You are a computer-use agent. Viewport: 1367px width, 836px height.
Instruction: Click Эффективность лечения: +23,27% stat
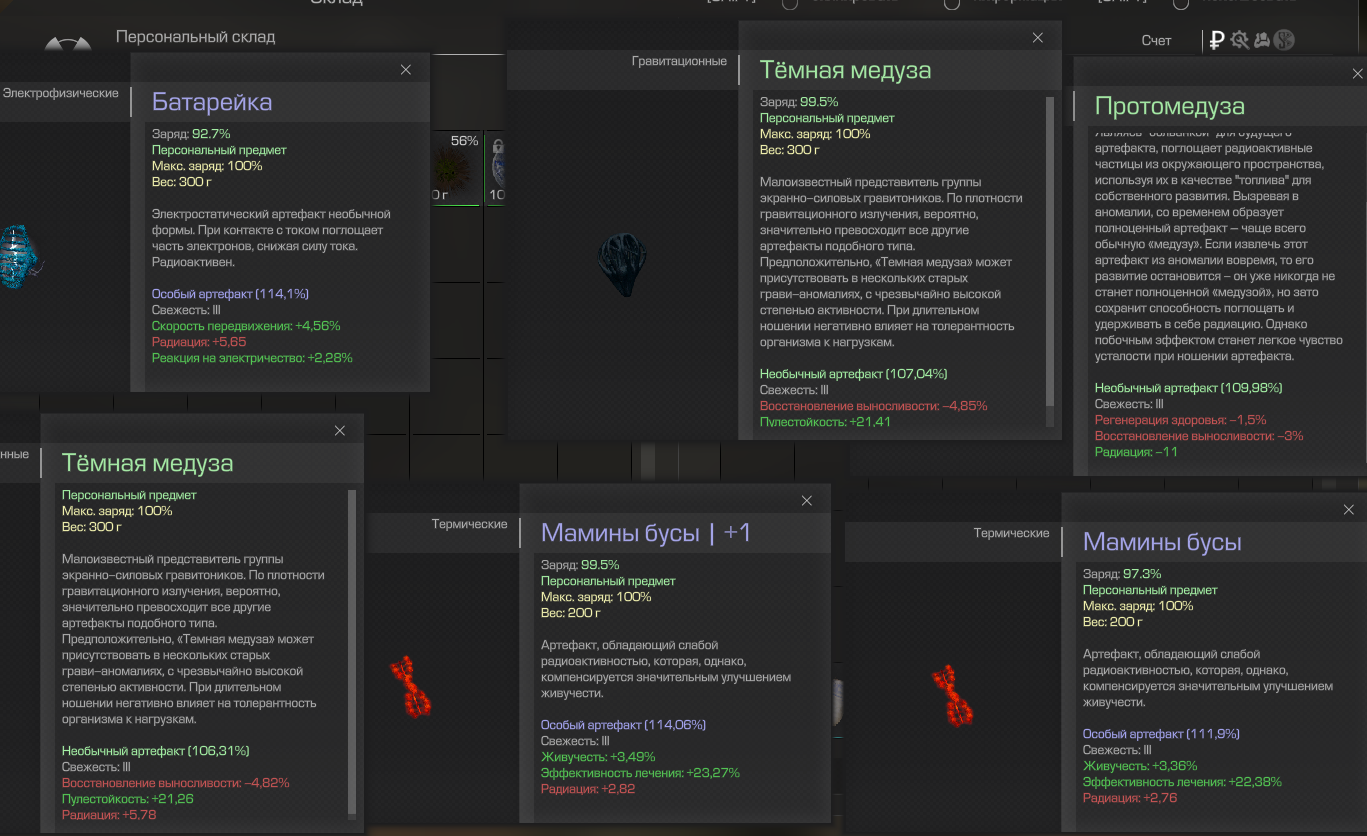tap(640, 773)
